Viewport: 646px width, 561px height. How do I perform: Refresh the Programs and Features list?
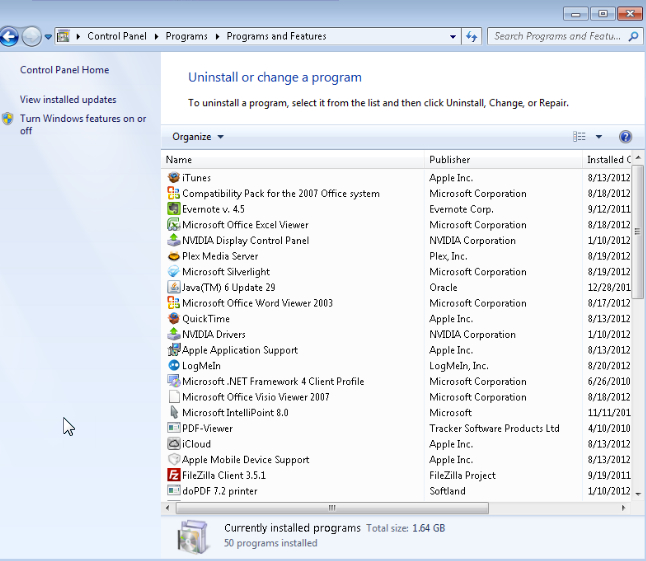click(471, 37)
